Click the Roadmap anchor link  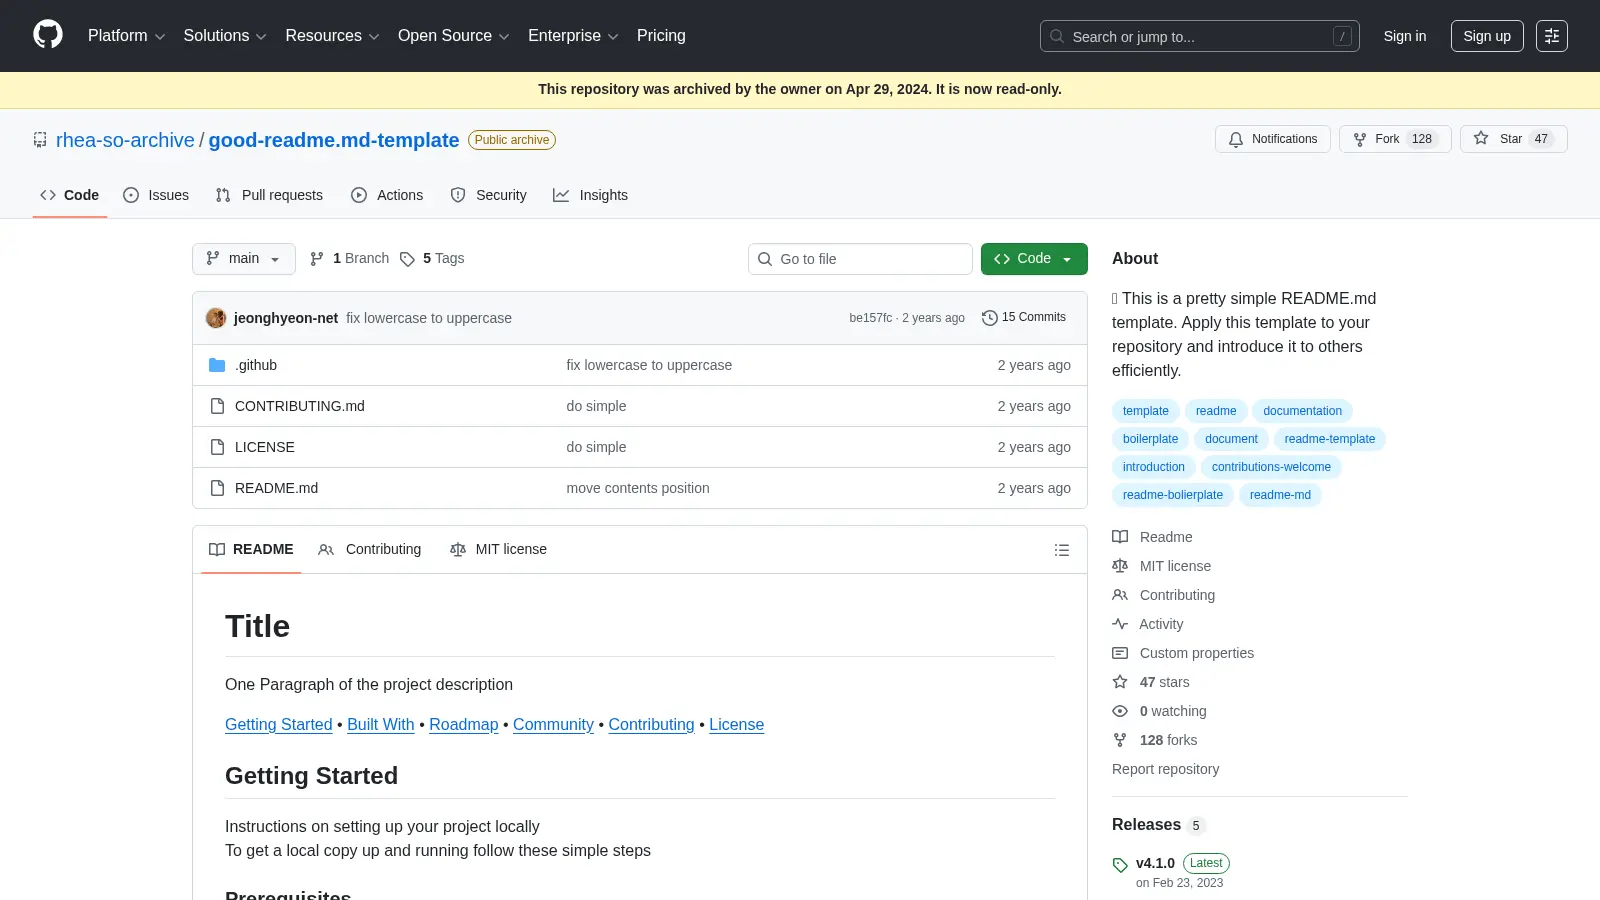[464, 724]
